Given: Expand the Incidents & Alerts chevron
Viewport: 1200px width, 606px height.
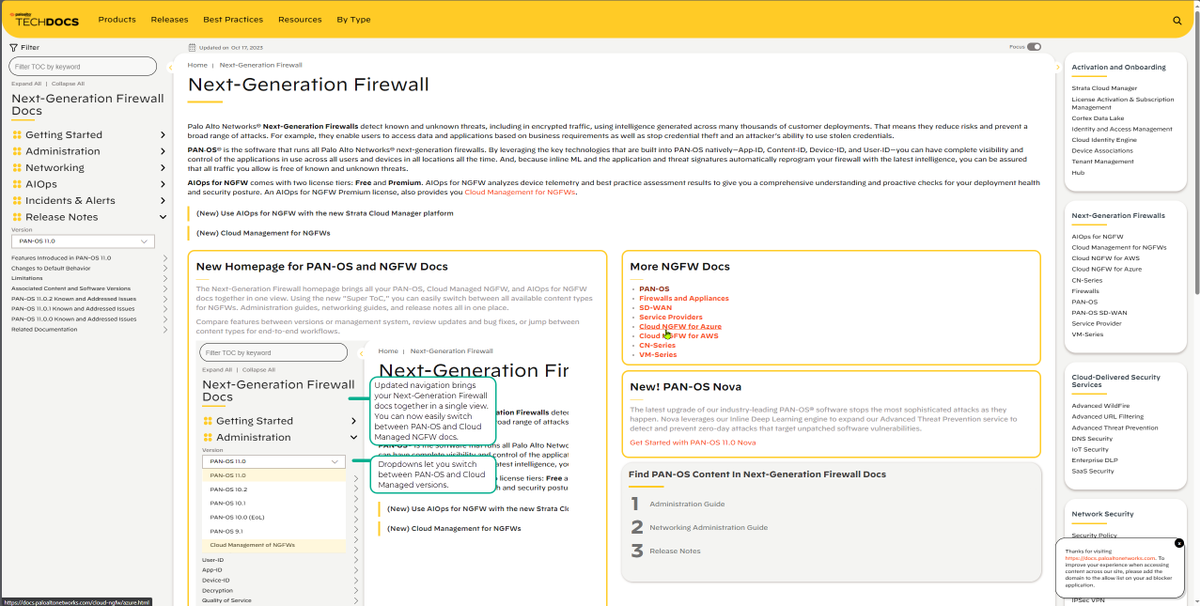Looking at the screenshot, I should [x=163, y=200].
